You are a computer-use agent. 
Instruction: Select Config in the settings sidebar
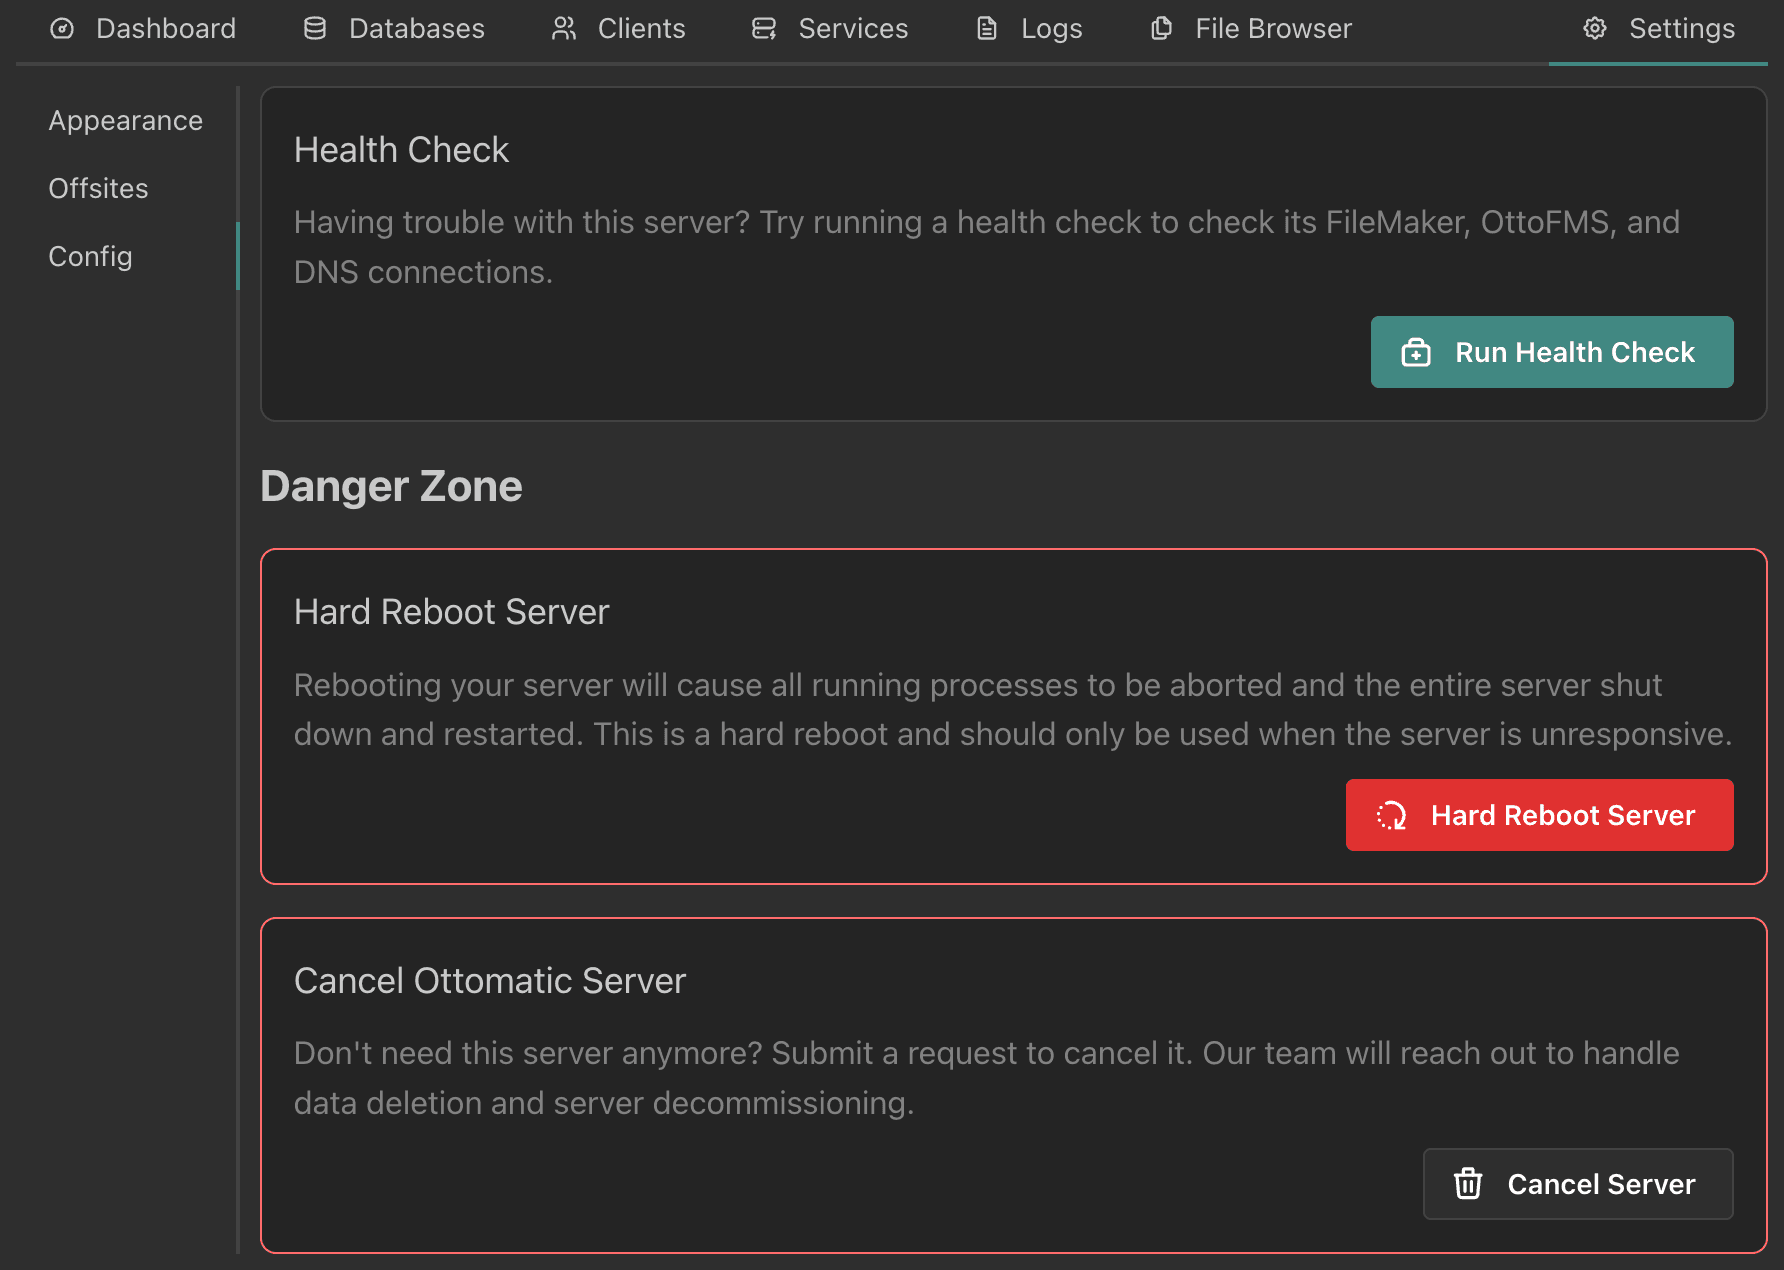point(90,257)
